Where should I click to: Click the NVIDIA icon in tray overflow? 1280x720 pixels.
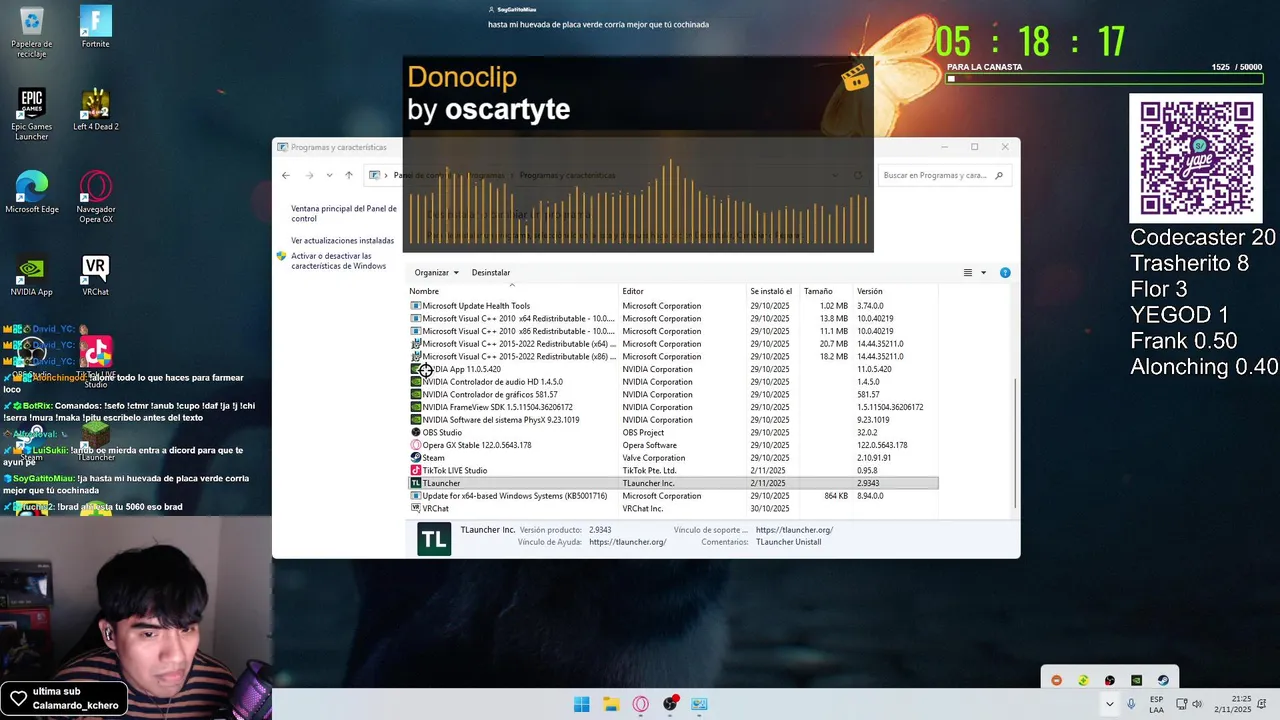point(1136,680)
